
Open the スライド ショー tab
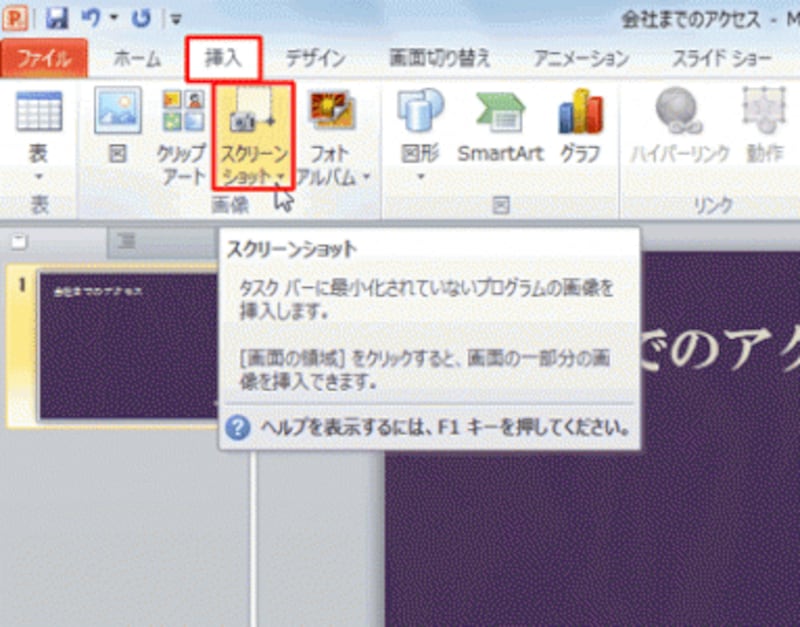coord(721,59)
